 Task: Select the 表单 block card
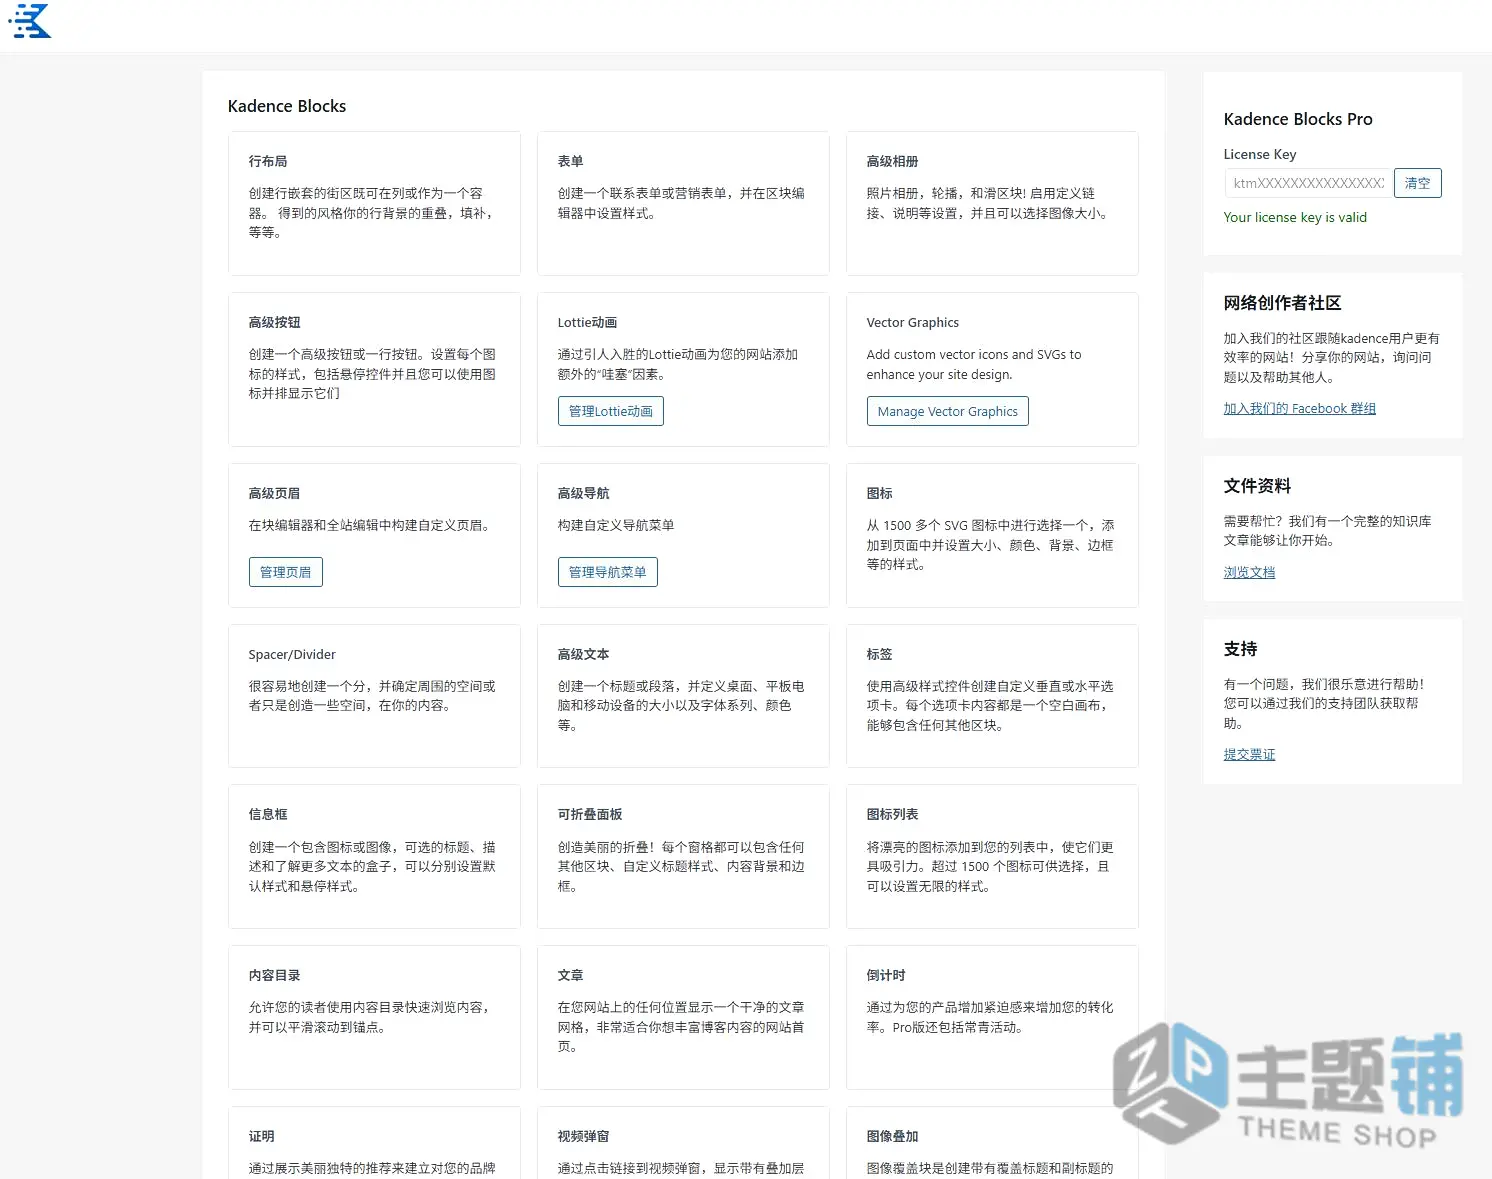(x=683, y=203)
